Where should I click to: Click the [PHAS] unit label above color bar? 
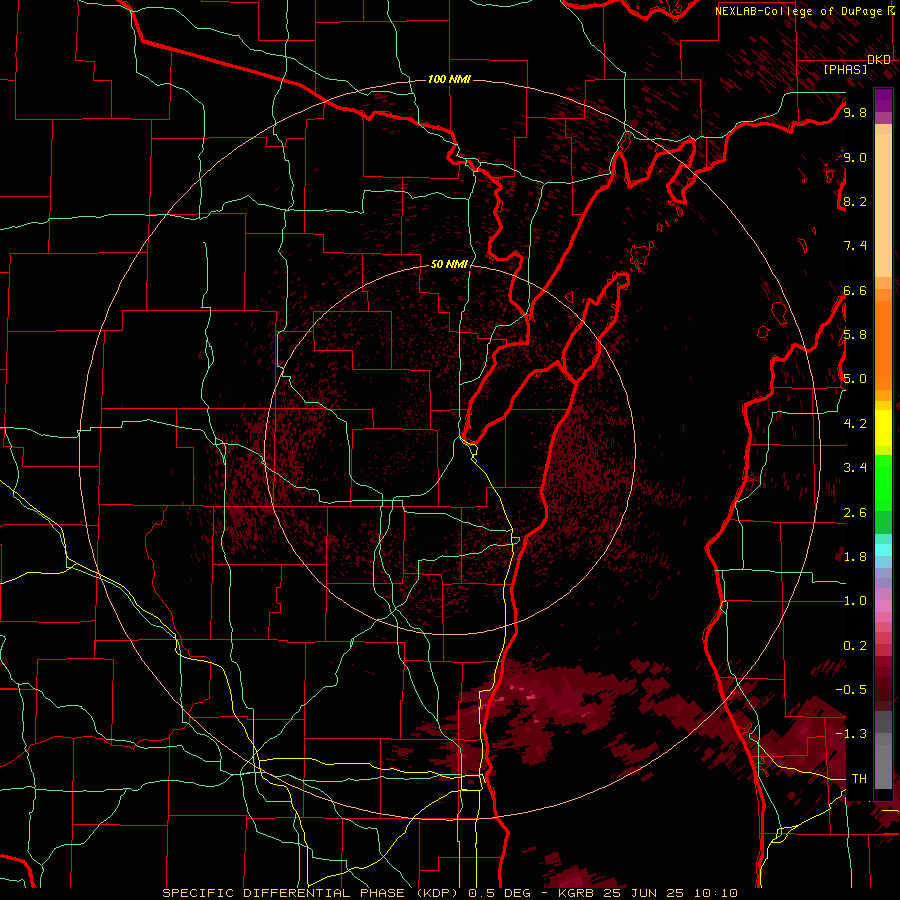[845, 69]
